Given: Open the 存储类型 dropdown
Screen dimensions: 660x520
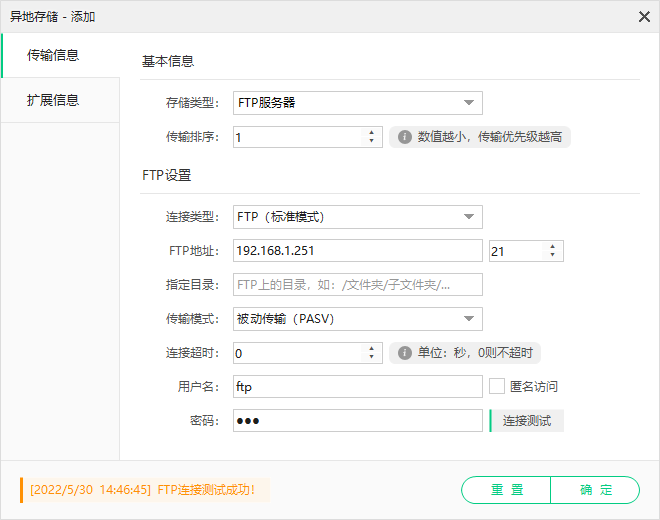Looking at the screenshot, I should tap(358, 103).
